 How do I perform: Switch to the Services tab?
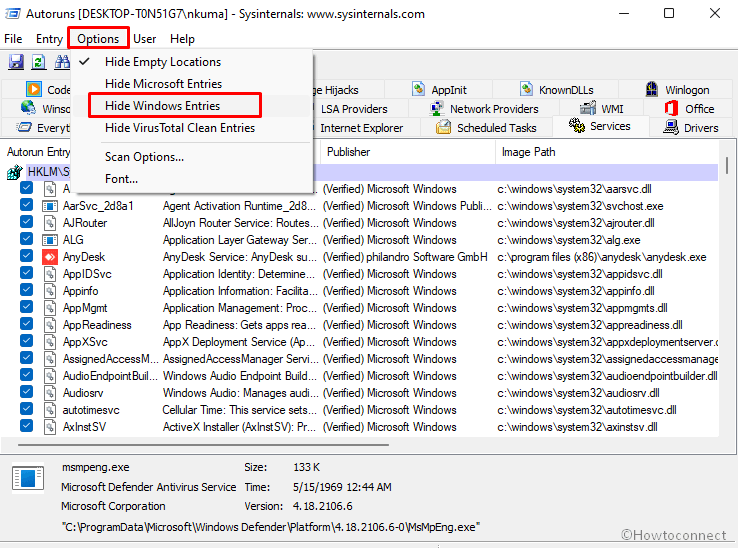600,126
